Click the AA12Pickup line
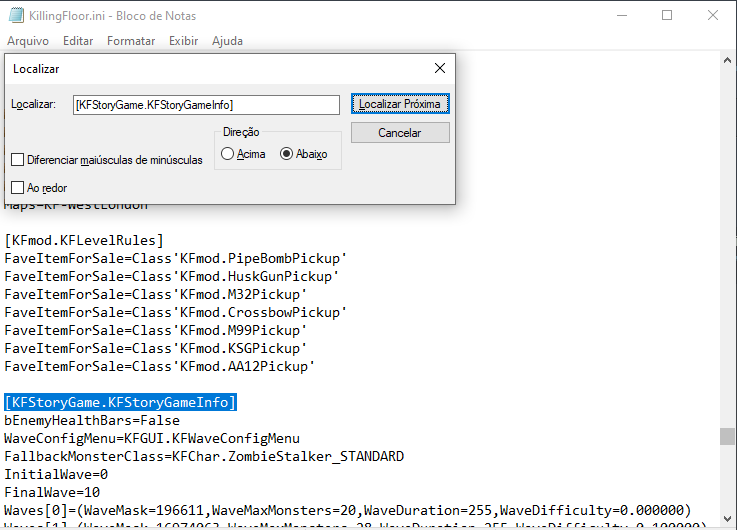Viewport: 737px width, 530px height. click(159, 366)
